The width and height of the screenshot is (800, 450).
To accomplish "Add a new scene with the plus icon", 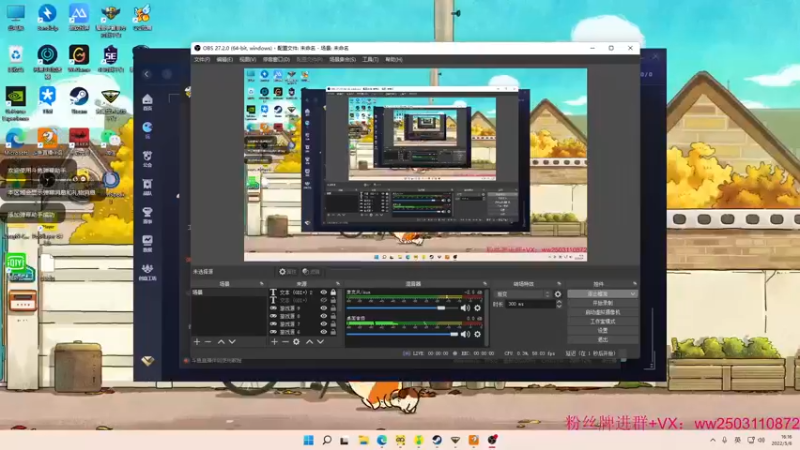I will click(x=197, y=342).
